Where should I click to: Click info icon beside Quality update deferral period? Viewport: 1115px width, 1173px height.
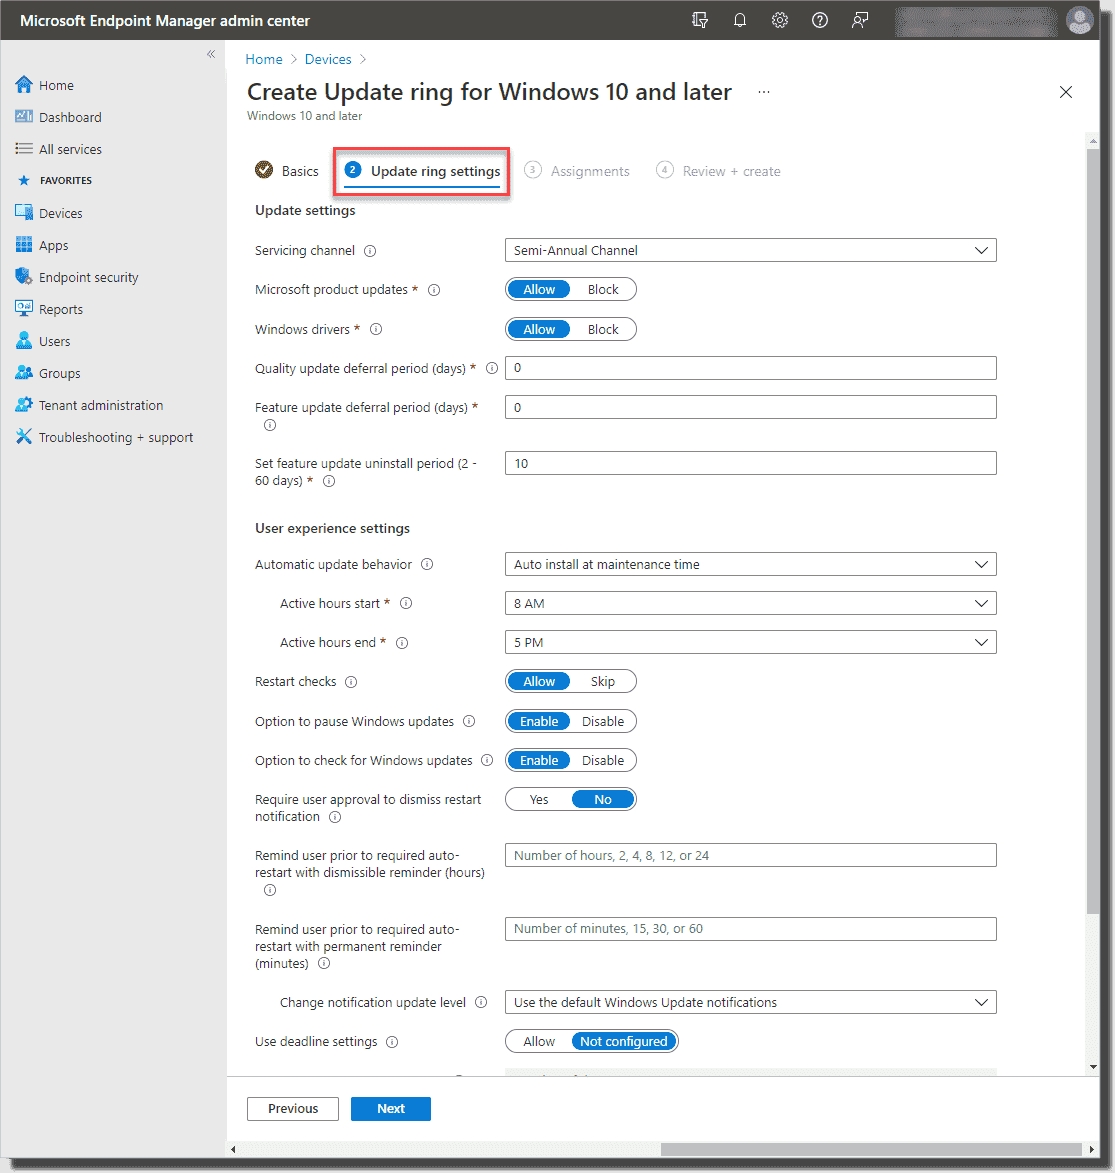coord(492,368)
